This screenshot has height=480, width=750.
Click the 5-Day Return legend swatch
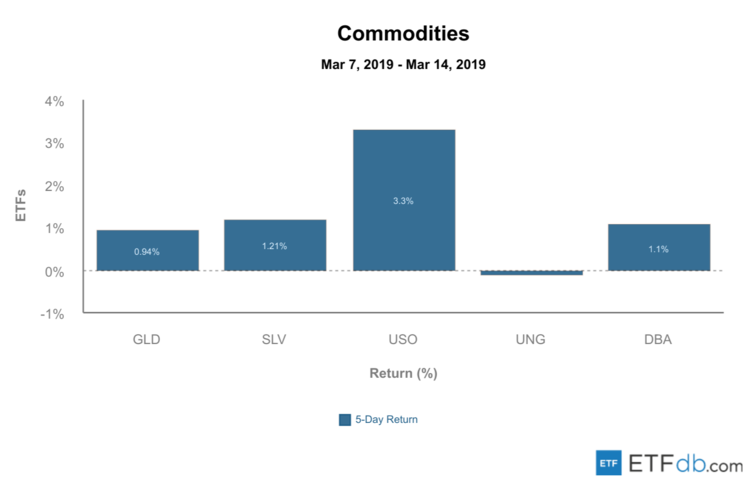(345, 420)
